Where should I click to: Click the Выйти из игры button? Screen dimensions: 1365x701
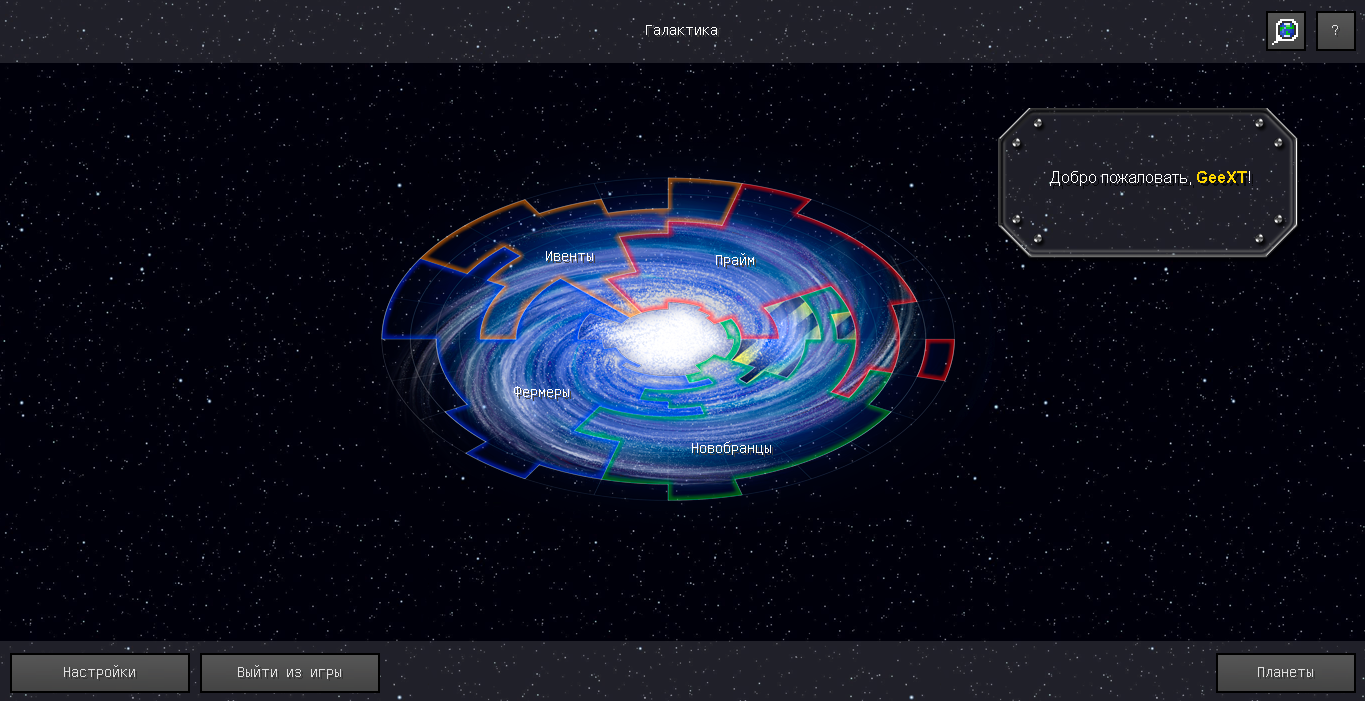point(290,673)
